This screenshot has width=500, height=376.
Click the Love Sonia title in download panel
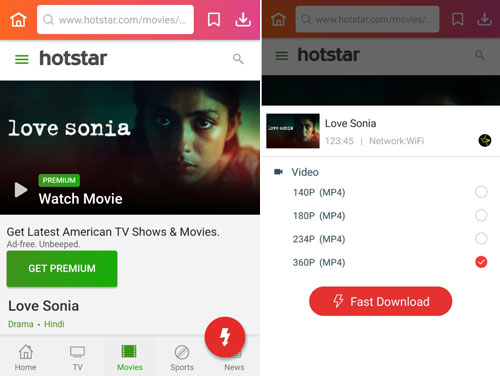[x=351, y=123]
